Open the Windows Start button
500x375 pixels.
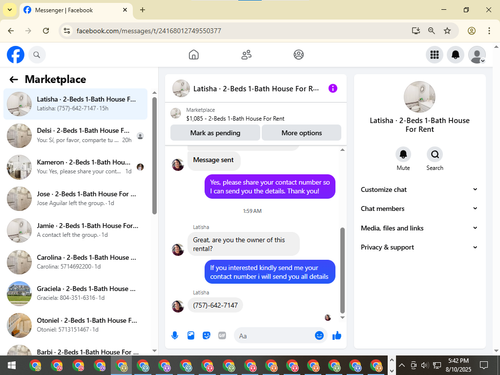11,365
